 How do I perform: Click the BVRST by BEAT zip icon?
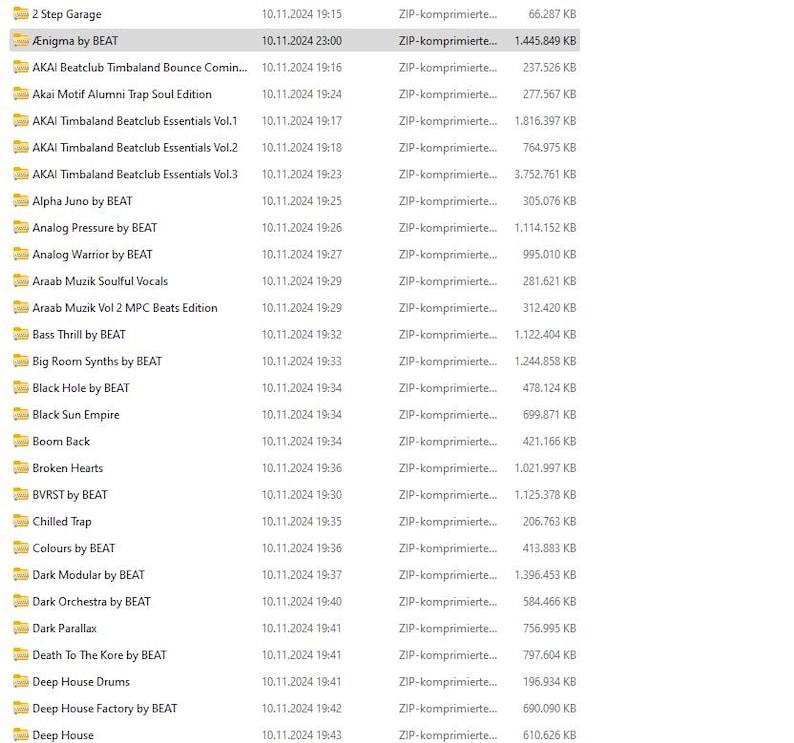click(21, 495)
